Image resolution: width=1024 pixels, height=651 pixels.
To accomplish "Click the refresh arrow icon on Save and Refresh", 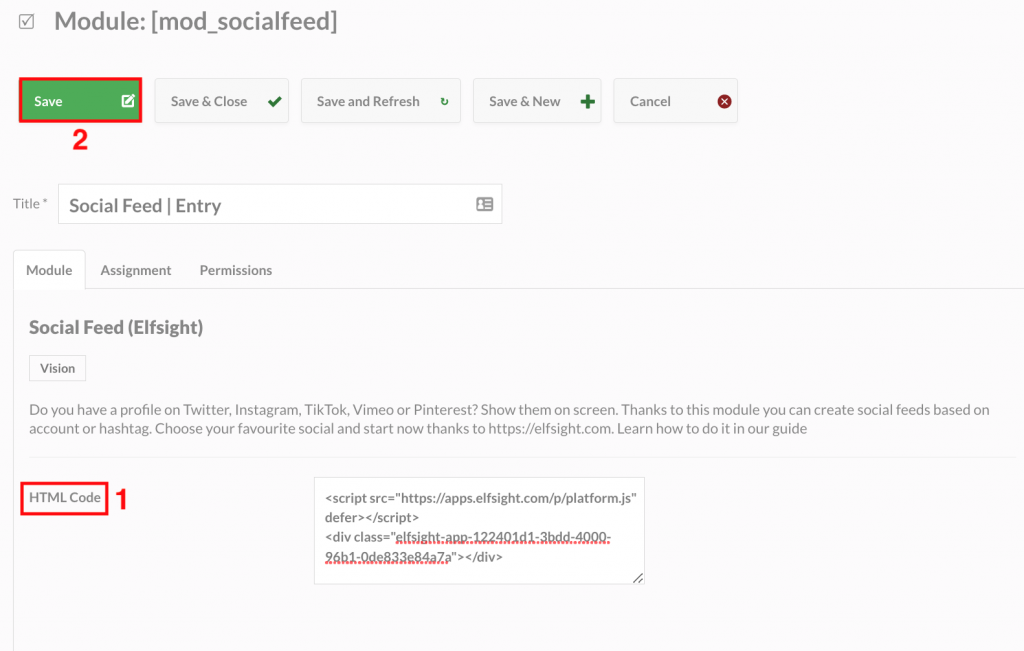I will [445, 101].
